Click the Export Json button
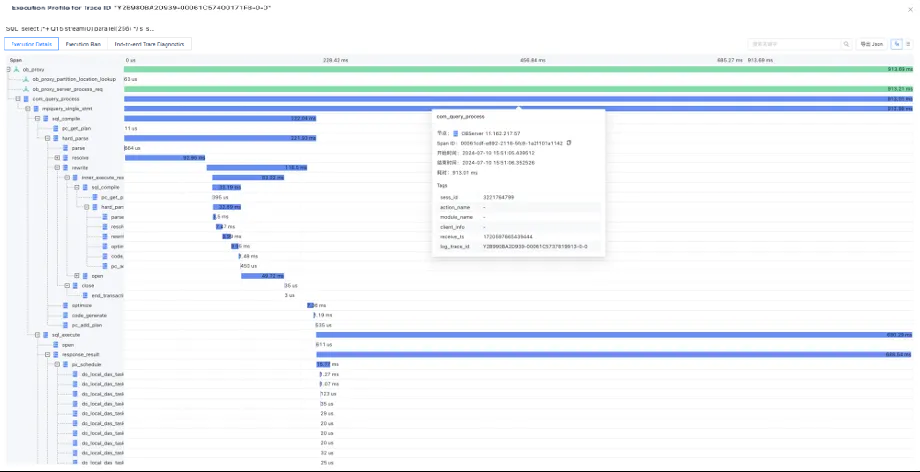This screenshot has height=472, width=920. tap(870, 44)
